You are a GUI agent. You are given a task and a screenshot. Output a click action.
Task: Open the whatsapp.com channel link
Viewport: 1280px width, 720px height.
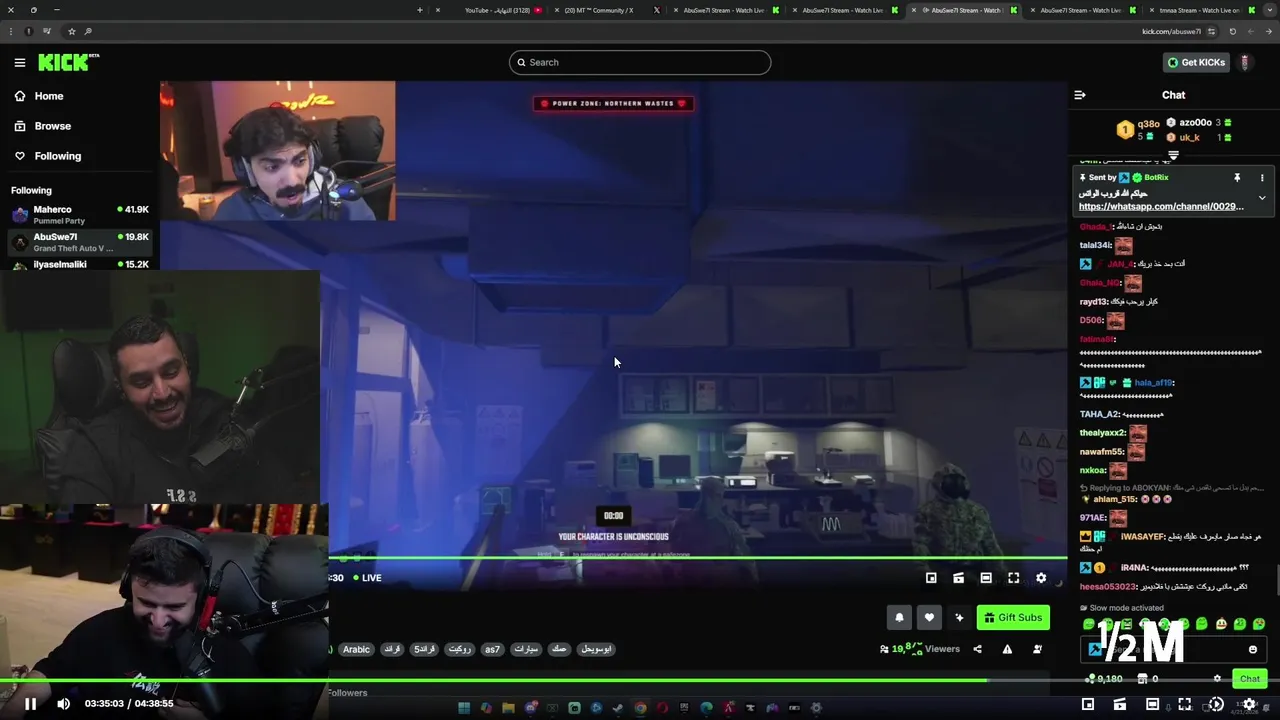[x=1161, y=206]
